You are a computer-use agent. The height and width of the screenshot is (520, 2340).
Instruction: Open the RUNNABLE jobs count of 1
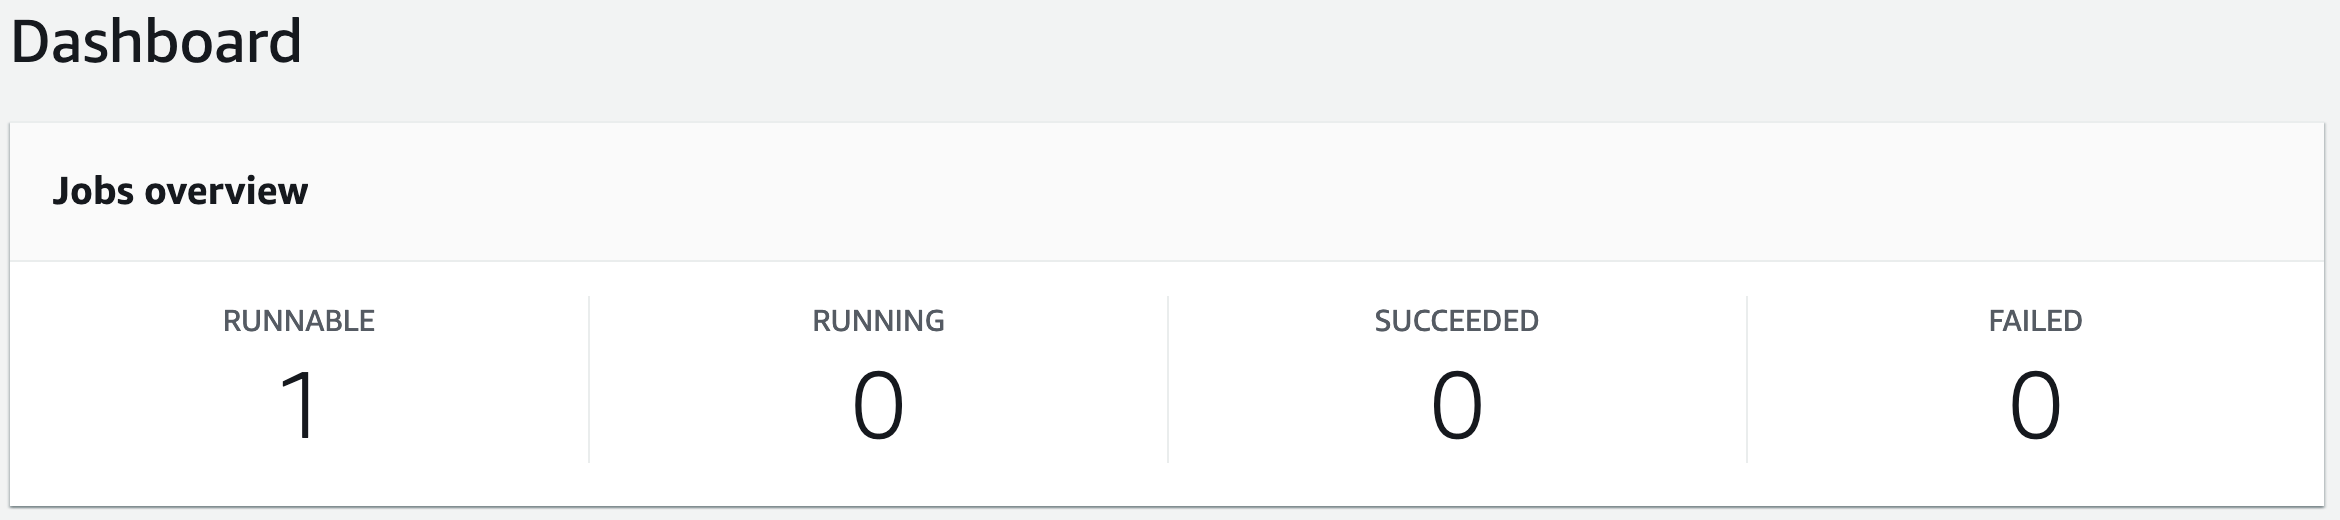(x=299, y=405)
